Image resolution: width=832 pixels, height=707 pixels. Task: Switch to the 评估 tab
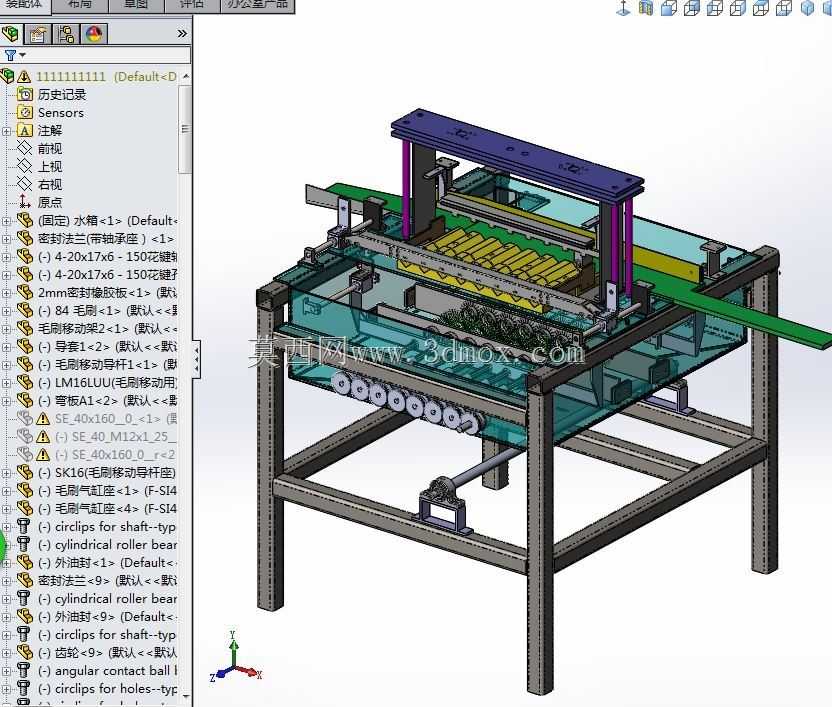[192, 4]
